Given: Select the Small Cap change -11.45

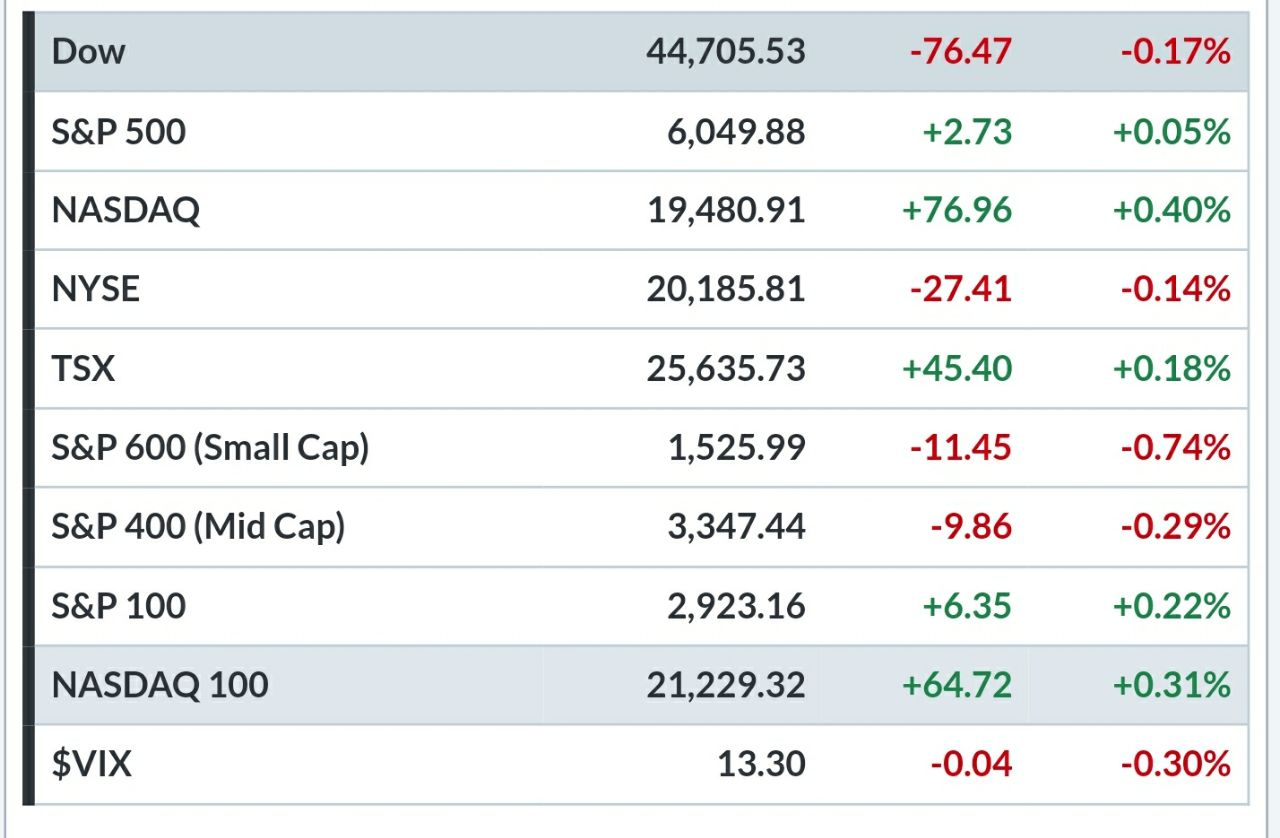Looking at the screenshot, I should [x=961, y=447].
